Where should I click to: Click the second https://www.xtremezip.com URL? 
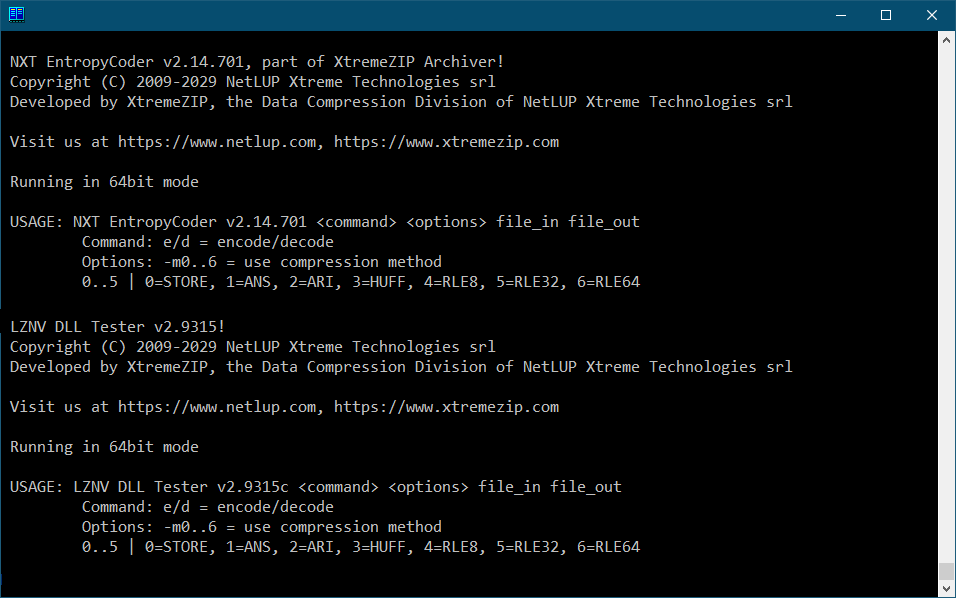pos(446,407)
